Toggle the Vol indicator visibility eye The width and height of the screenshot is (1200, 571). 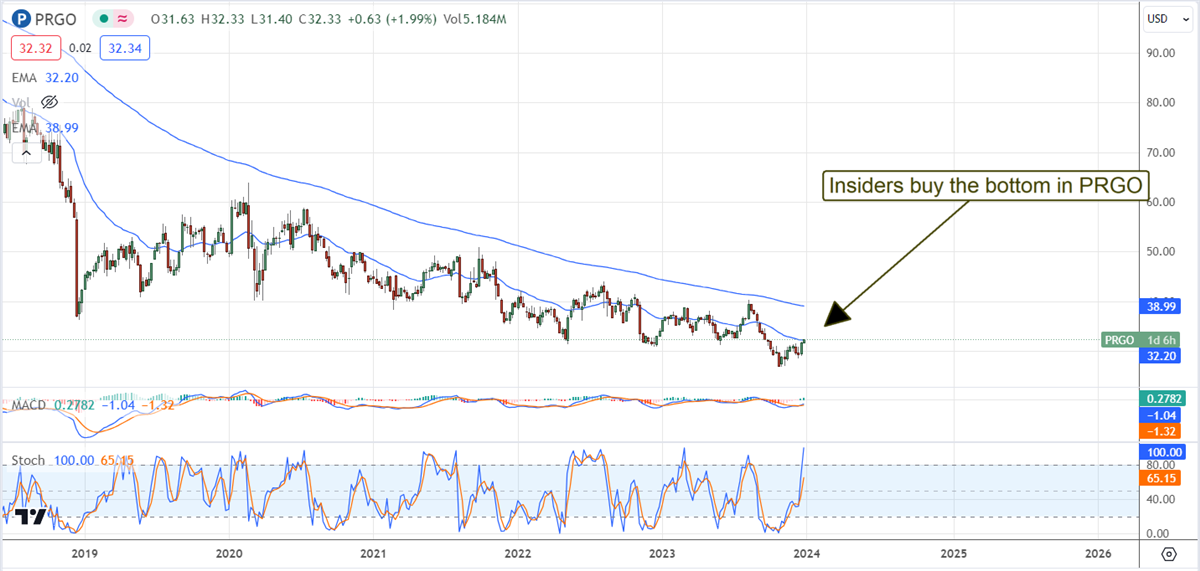50,102
